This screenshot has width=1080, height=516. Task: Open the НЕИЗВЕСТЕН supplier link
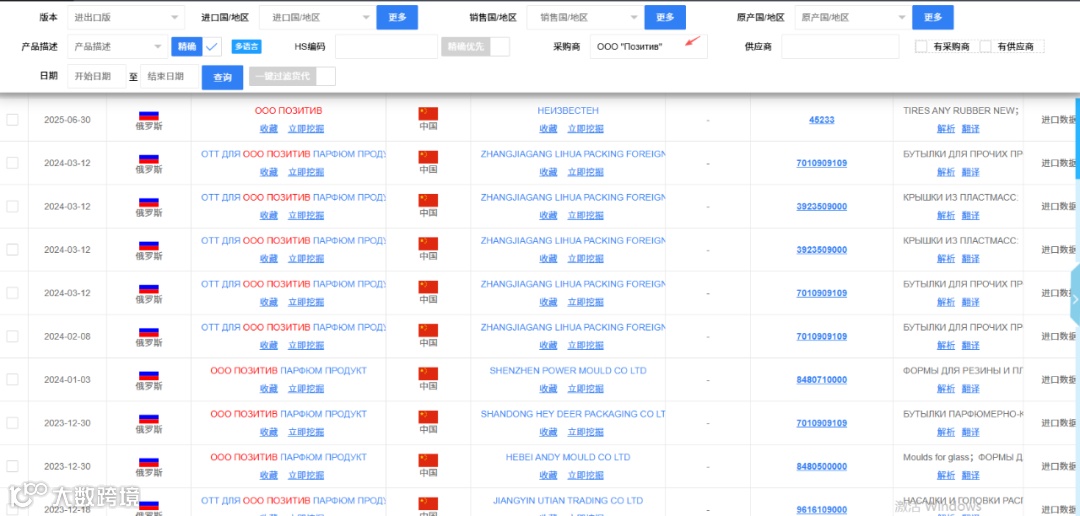tap(568, 110)
